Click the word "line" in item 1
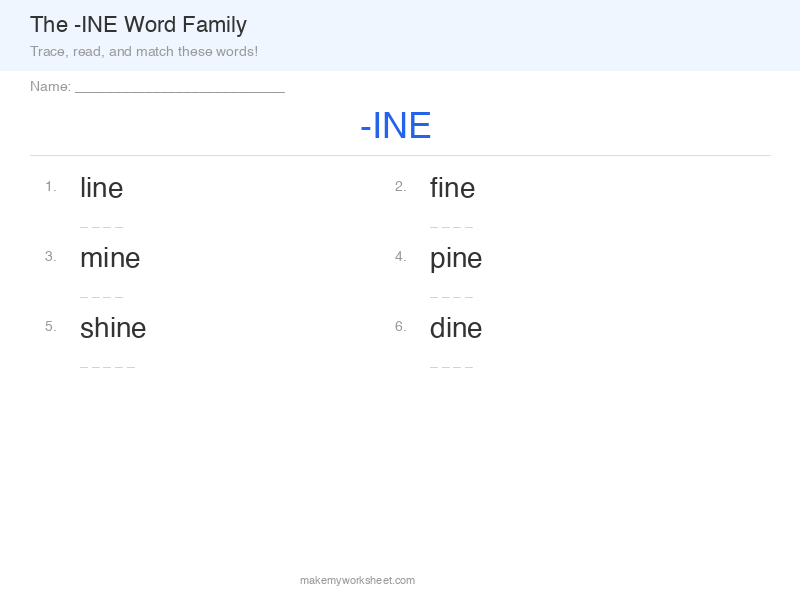Image resolution: width=800 pixels, height=600 pixels. 101,188
